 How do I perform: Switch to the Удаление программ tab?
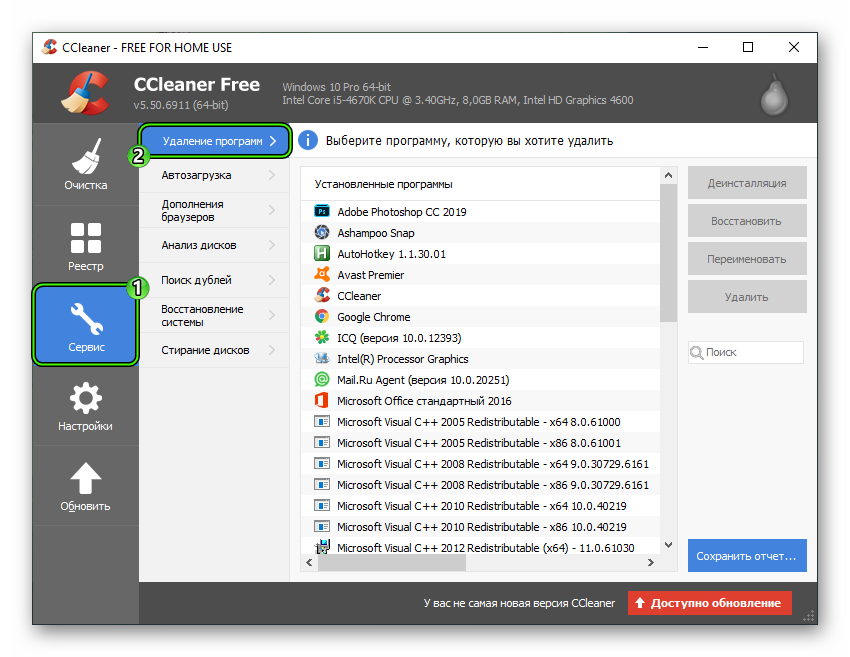tap(214, 142)
